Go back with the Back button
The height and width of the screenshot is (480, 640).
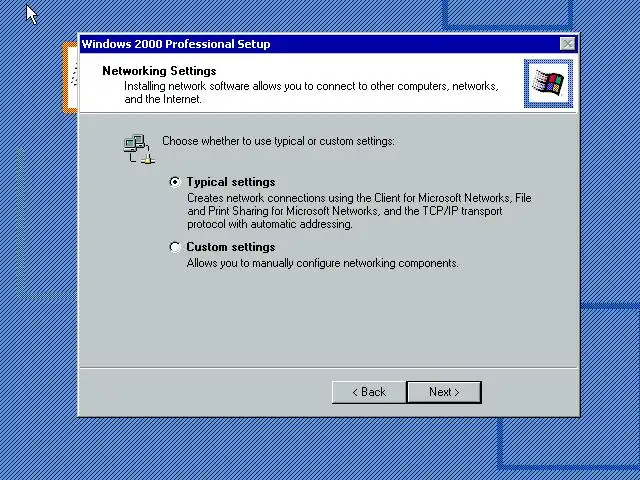369,392
